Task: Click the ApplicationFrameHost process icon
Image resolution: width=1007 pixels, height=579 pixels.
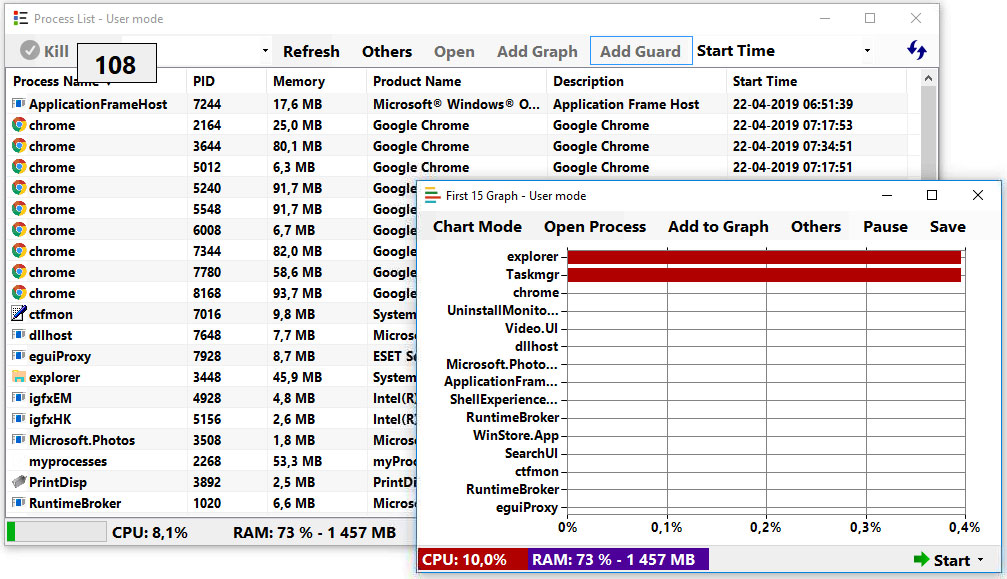Action: (19, 103)
